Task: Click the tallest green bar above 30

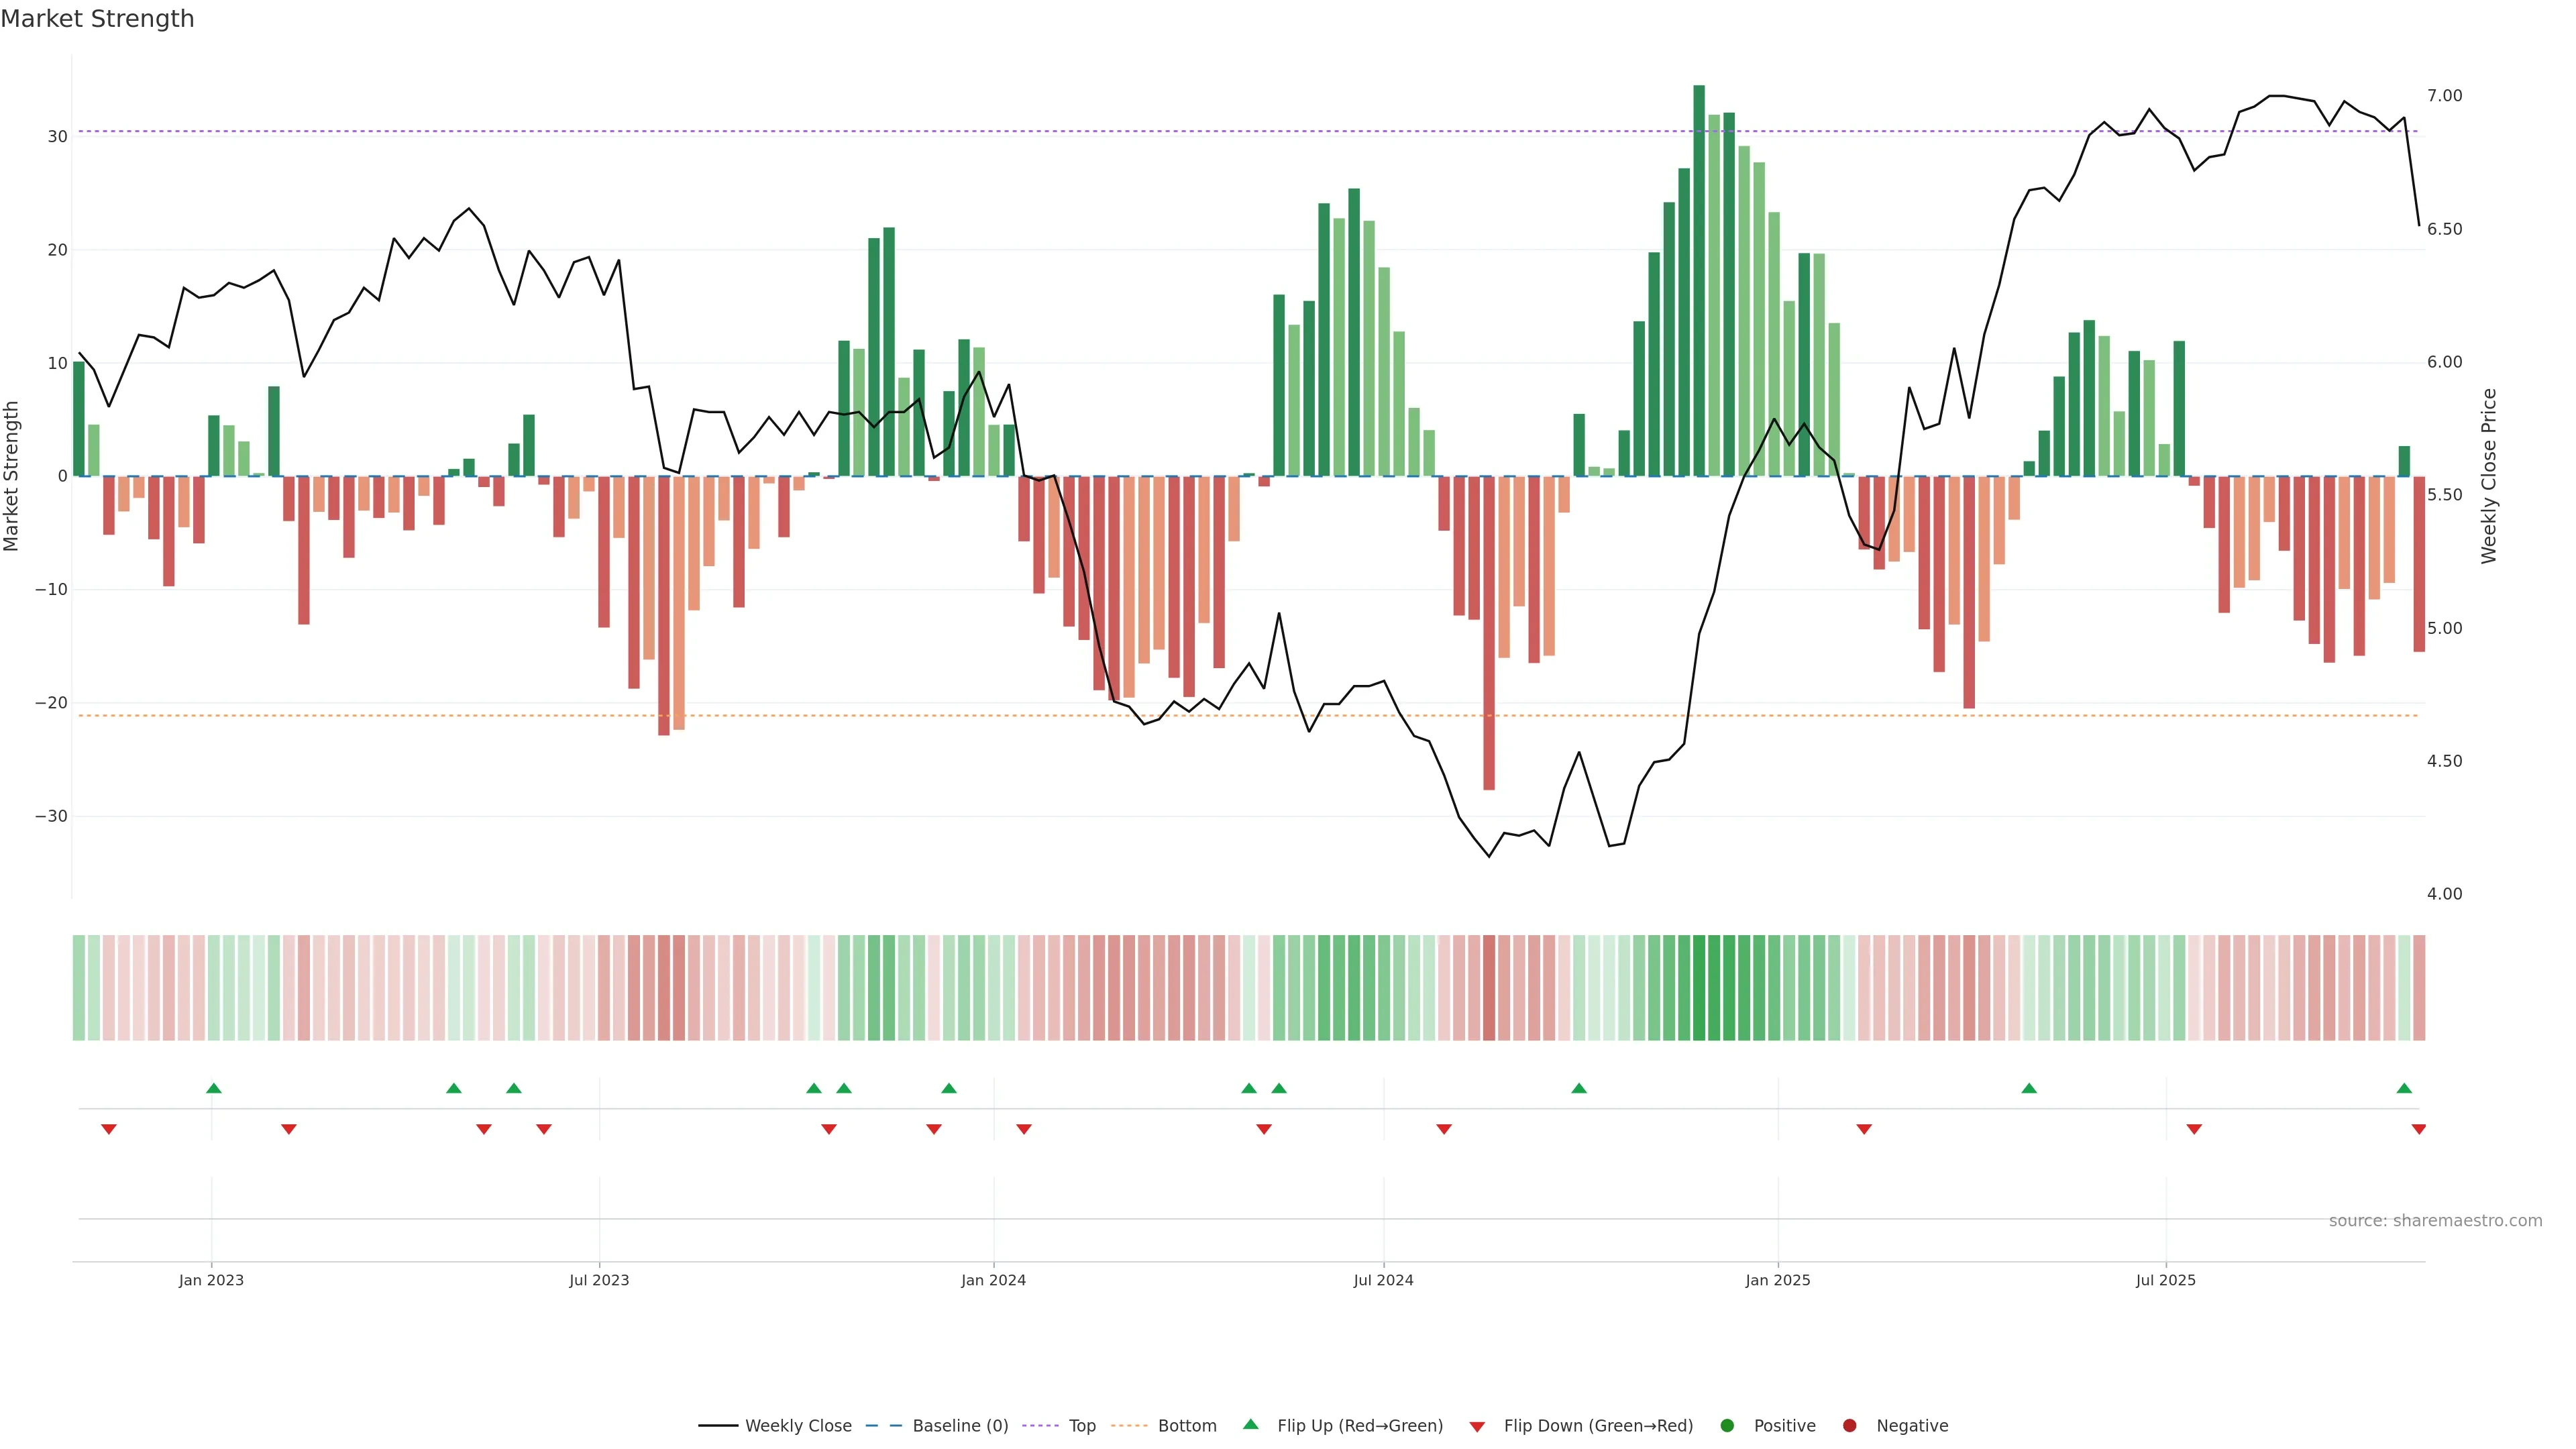Action: click(1699, 280)
